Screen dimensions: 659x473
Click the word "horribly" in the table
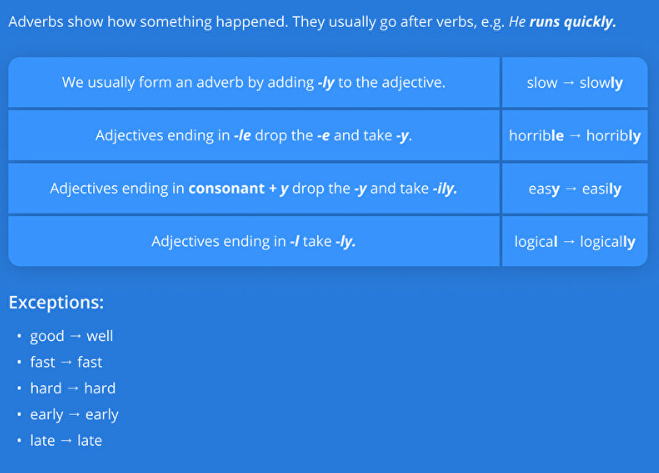[x=613, y=136]
